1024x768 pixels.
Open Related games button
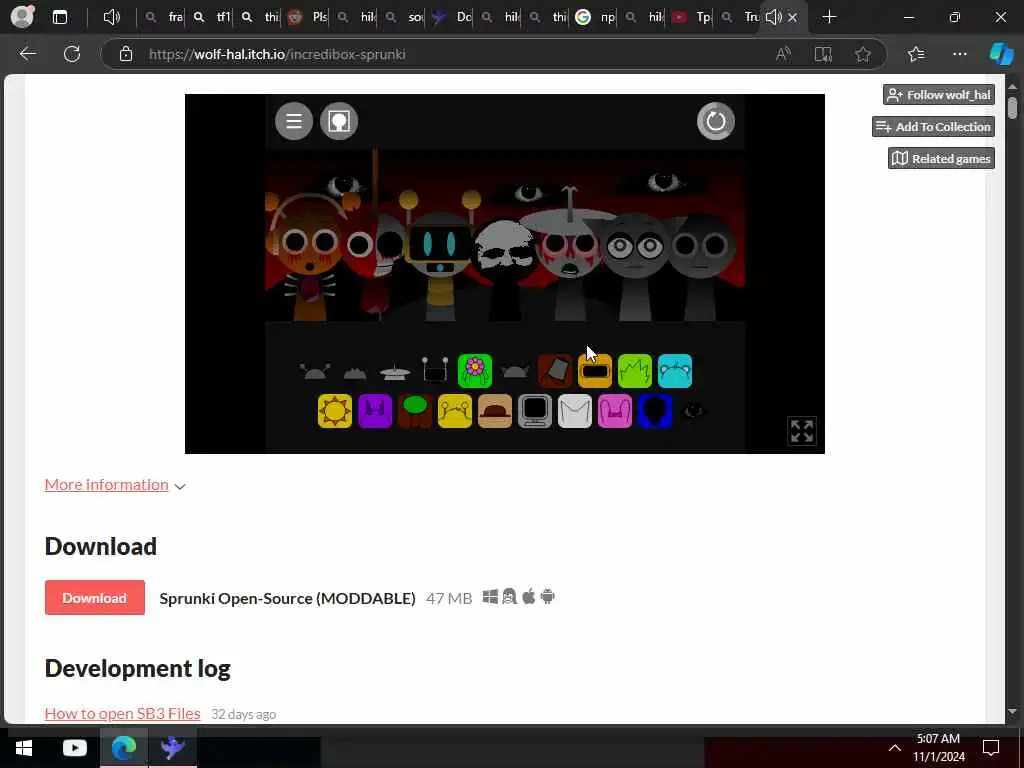click(942, 159)
